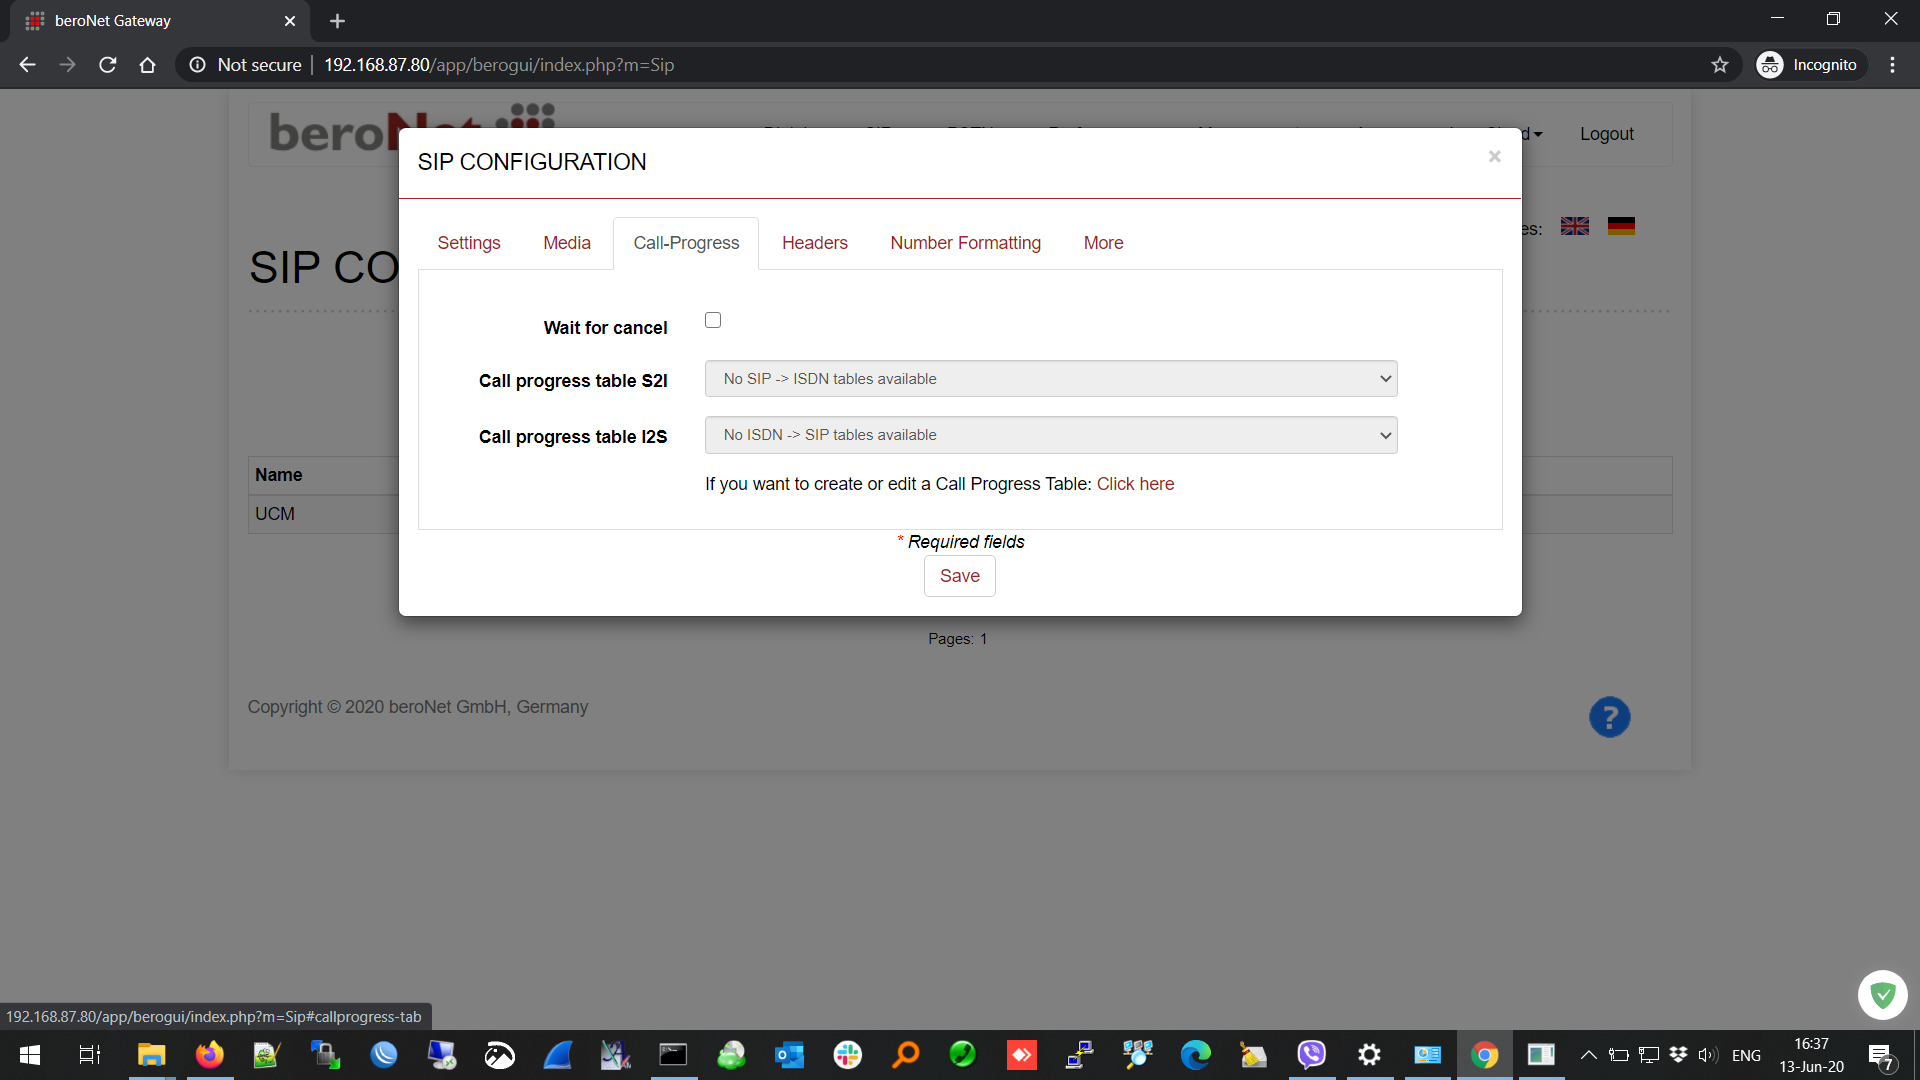Enable the Wait for cancel checkbox
The height and width of the screenshot is (1080, 1920).
[713, 320]
